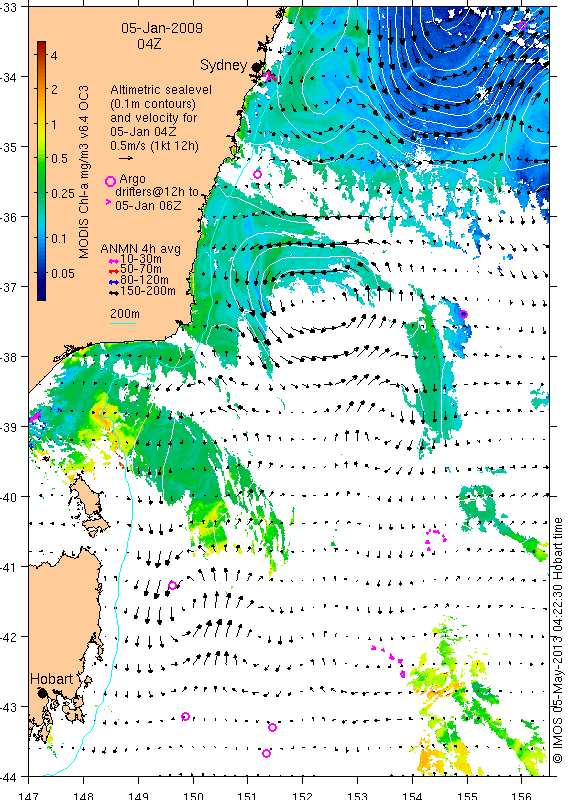Viewport: 570px width, 800px height.
Task: Click the color bar tick label 0.05
Action: point(63,273)
